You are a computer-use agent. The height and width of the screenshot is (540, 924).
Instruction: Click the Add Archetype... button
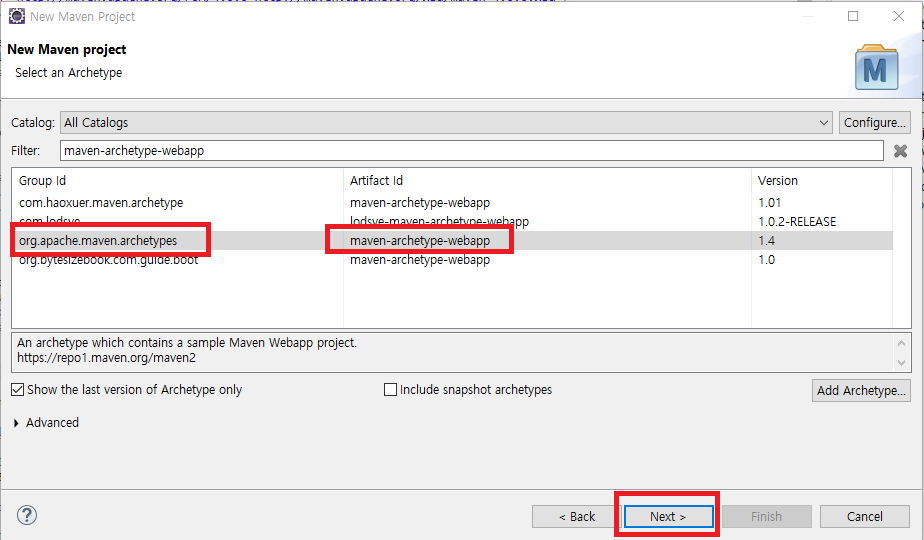pyautogui.click(x=861, y=390)
